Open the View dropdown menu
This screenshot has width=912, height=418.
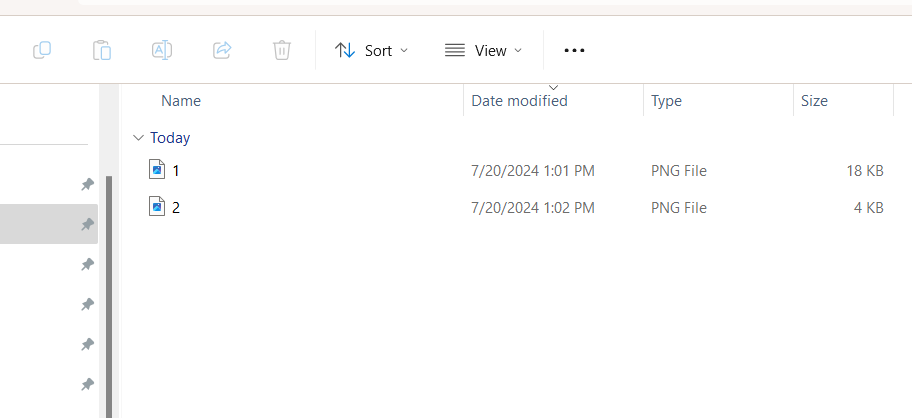tap(483, 51)
